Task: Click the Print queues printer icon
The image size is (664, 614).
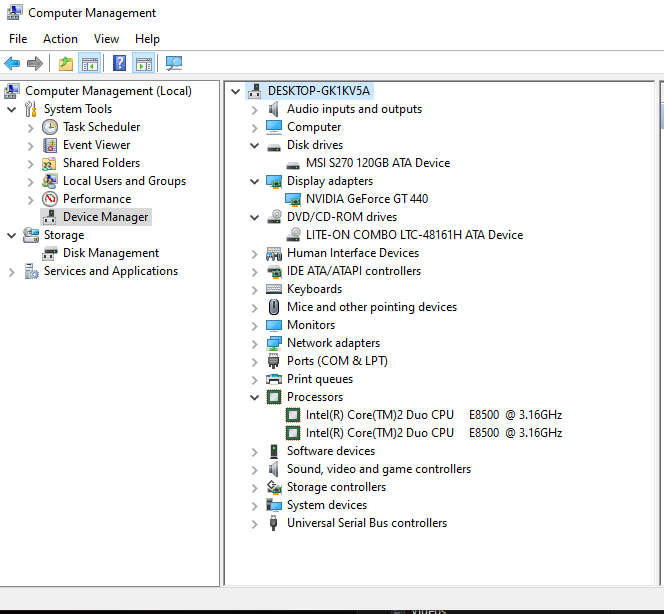Action: pos(274,379)
